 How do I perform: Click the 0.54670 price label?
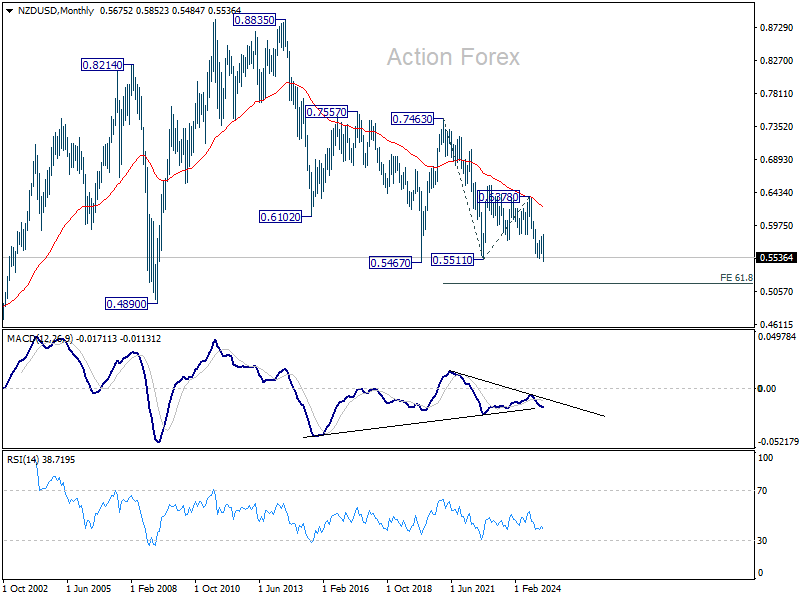pos(390,263)
